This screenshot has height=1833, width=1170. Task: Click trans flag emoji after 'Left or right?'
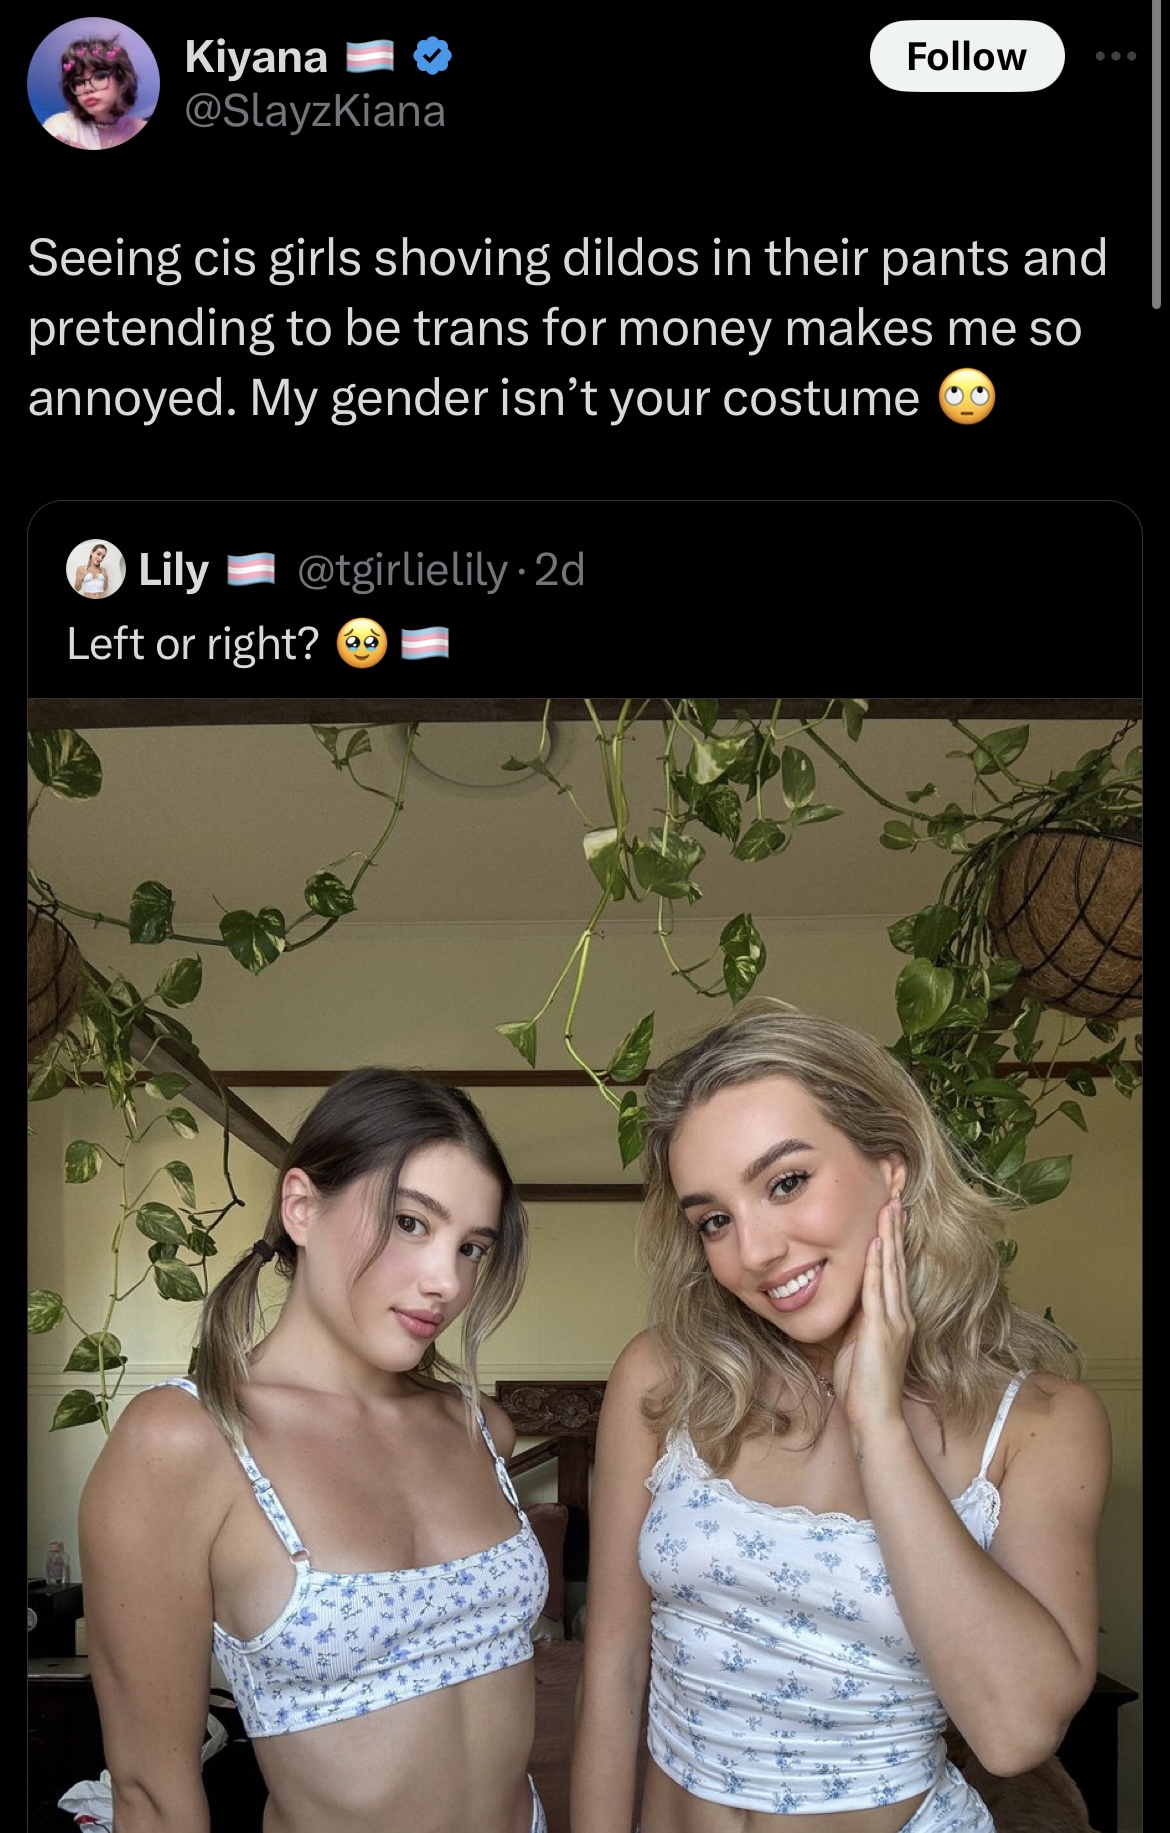tap(425, 644)
